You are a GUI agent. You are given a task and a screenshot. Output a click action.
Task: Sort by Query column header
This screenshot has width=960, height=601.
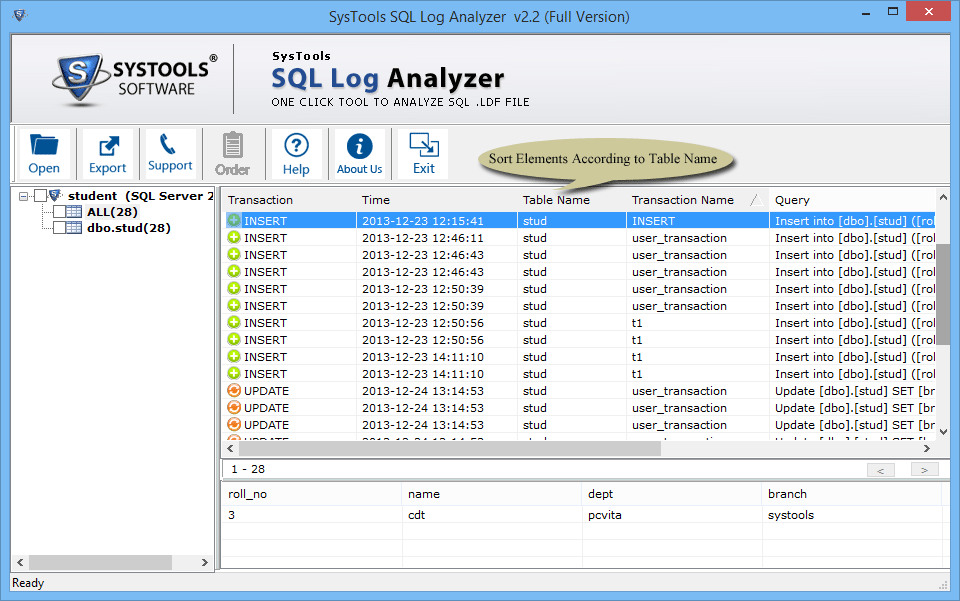point(852,200)
